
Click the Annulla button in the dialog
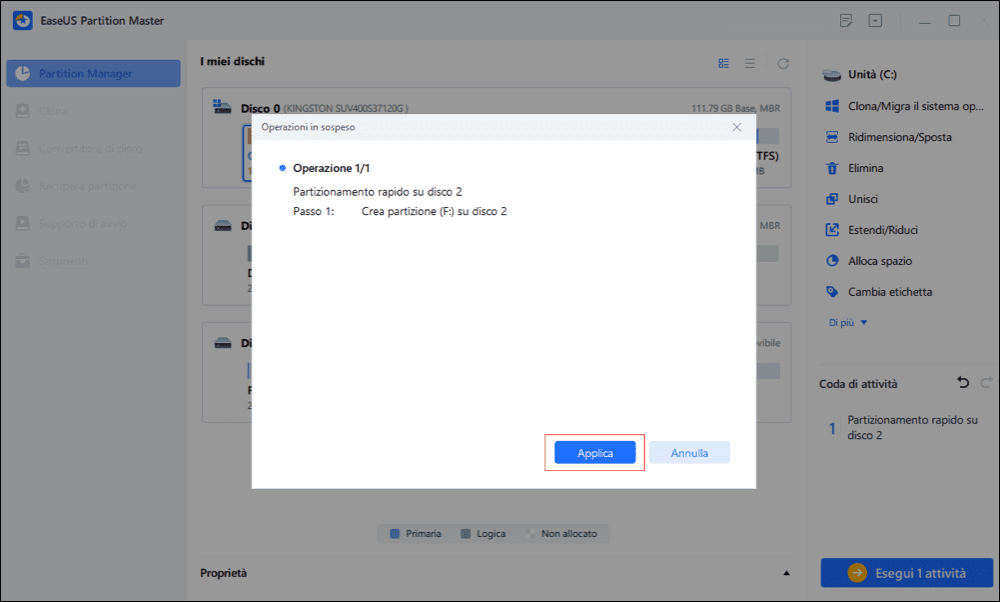coord(689,453)
